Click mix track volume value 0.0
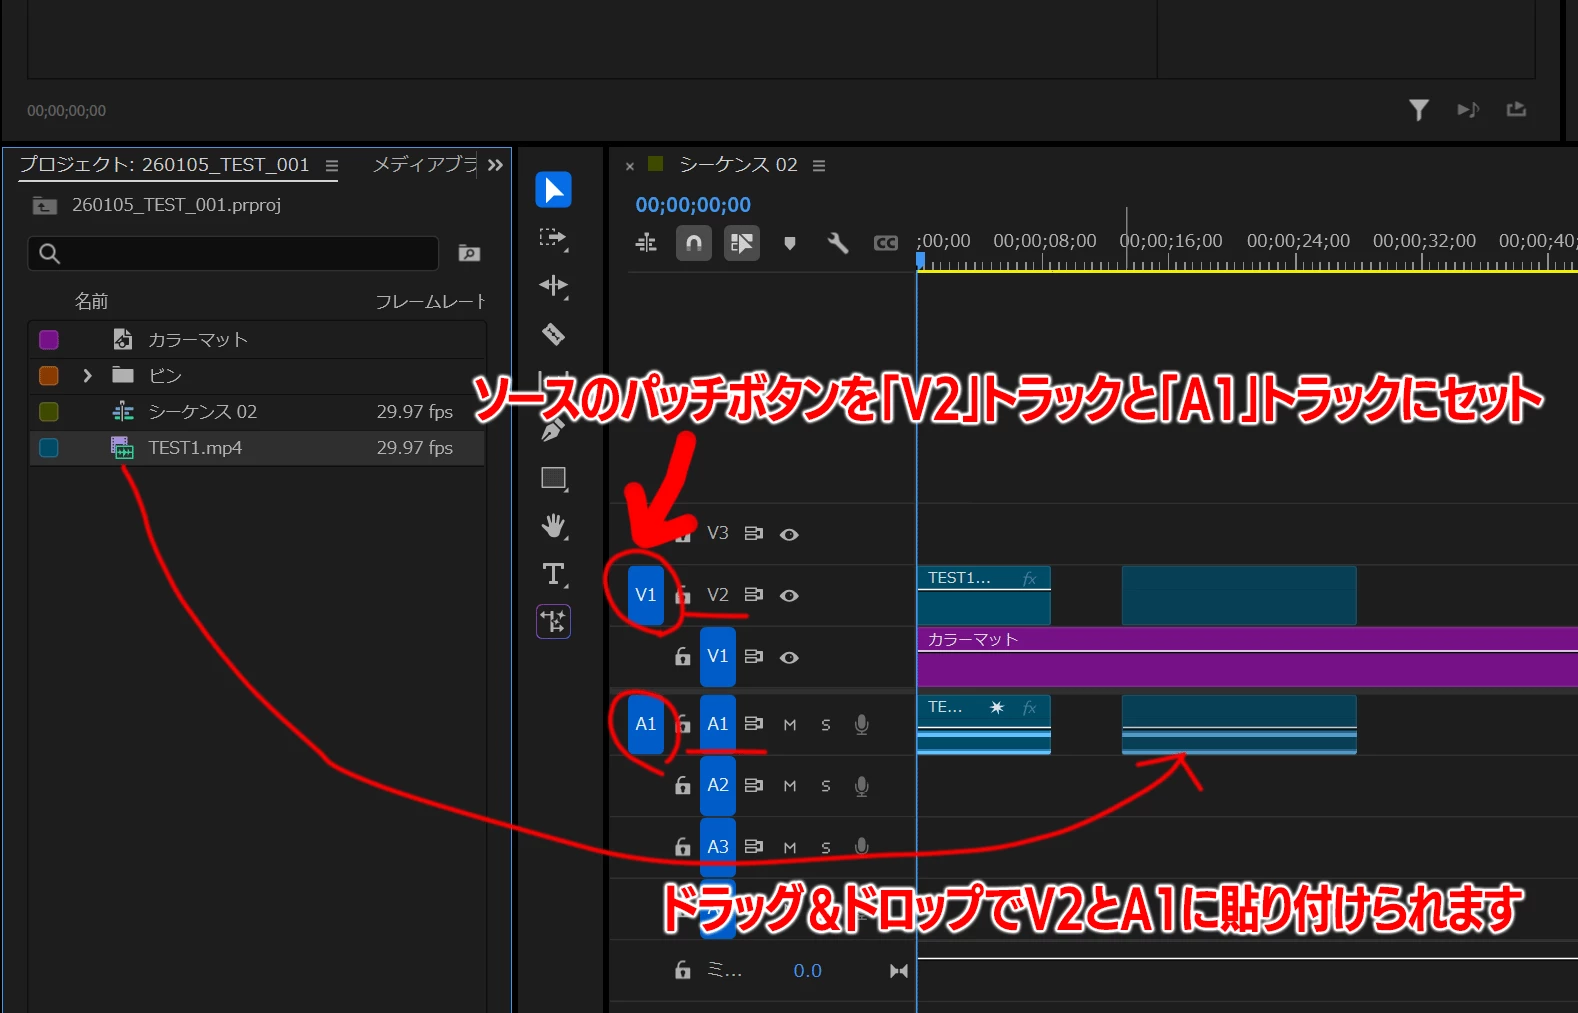Screen dimensions: 1578x1013 pos(807,971)
